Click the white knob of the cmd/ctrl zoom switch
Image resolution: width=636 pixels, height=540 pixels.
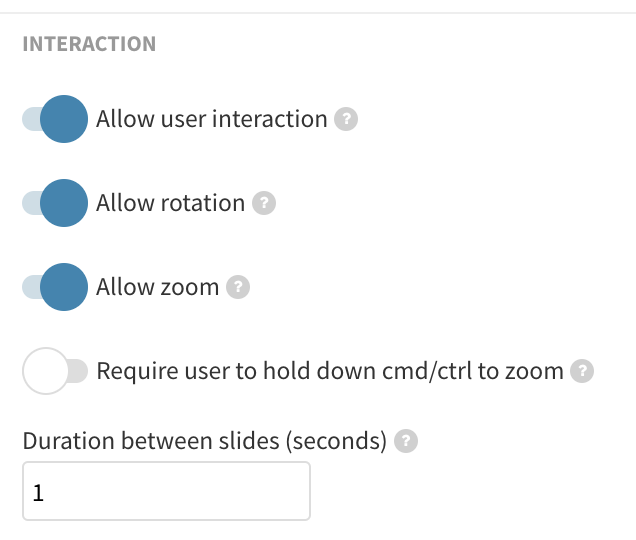(46, 372)
